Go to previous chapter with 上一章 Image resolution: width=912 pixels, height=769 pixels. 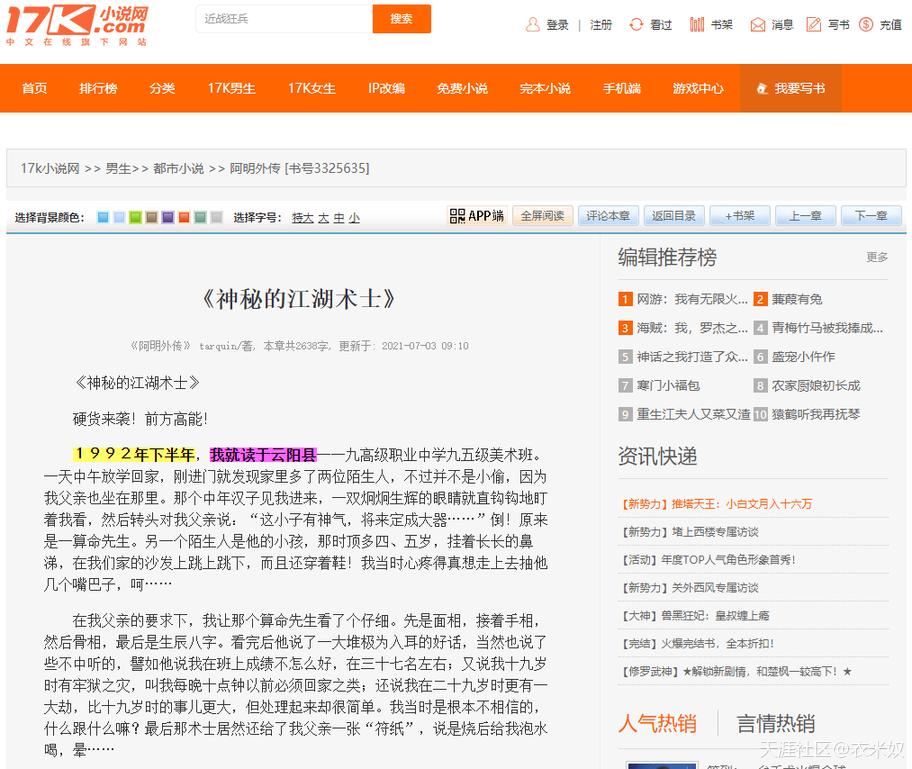(806, 216)
